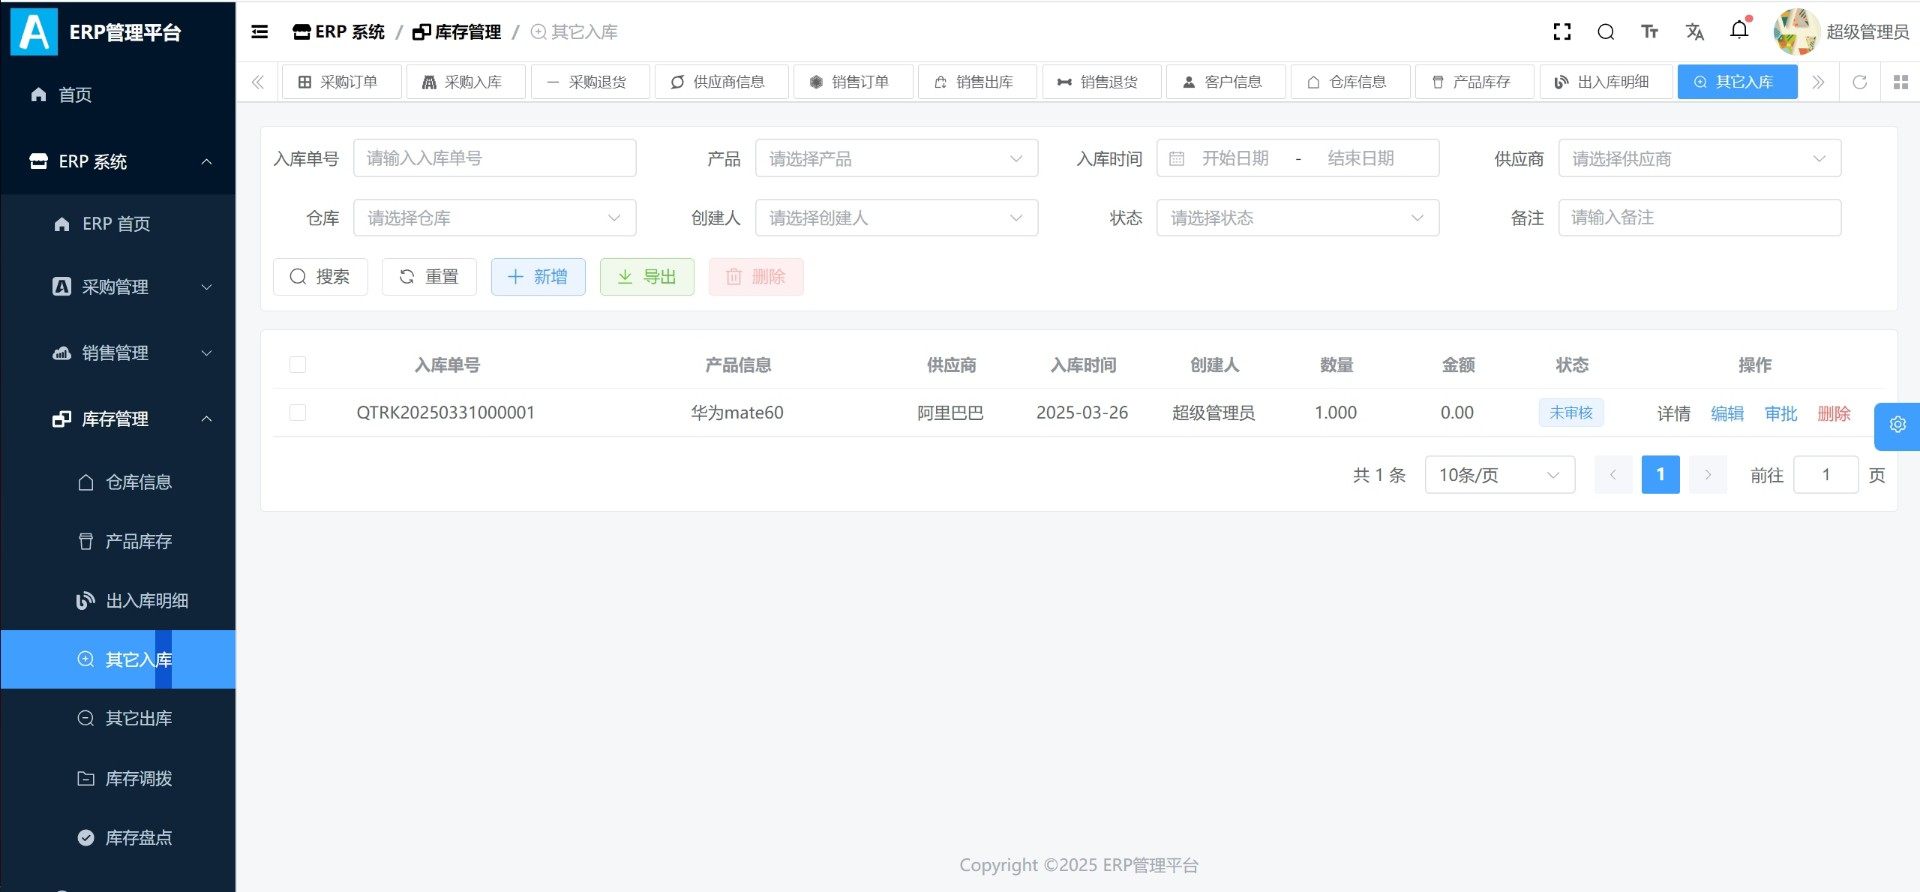
Task: Open the floating settings gear button
Action: click(1897, 425)
